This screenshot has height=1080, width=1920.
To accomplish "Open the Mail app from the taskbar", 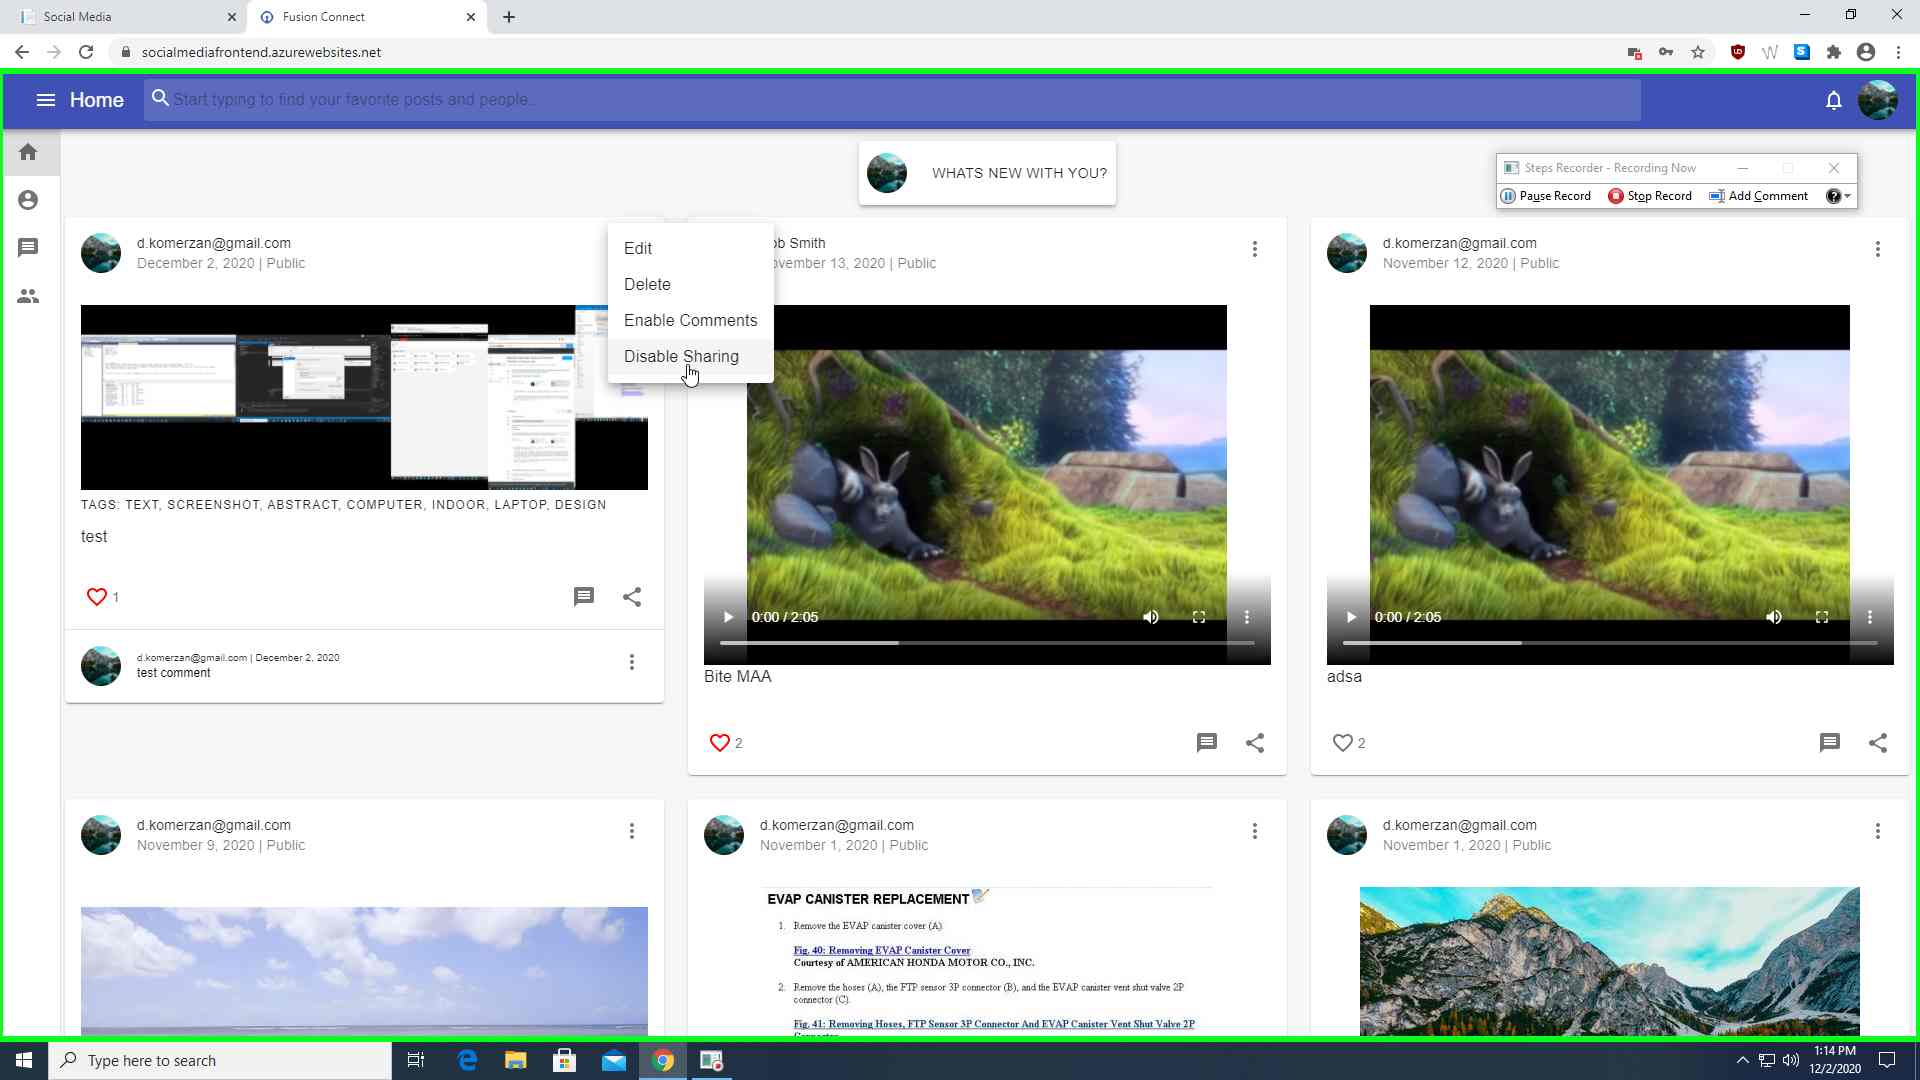I will coord(614,1060).
